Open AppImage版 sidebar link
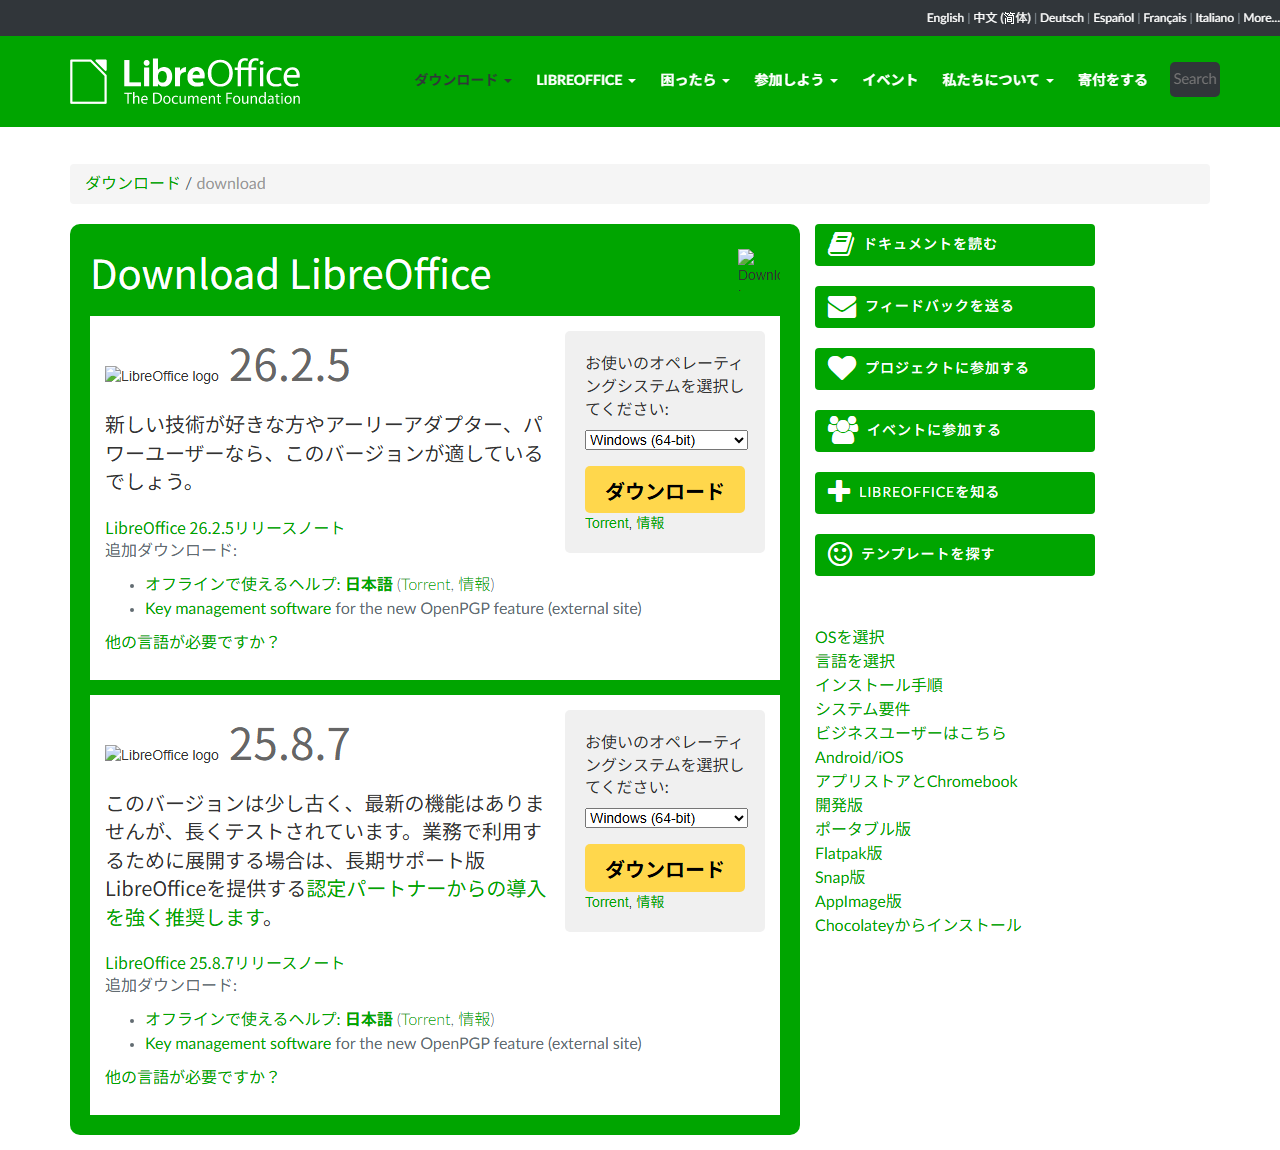The image size is (1280, 1150). tap(858, 901)
